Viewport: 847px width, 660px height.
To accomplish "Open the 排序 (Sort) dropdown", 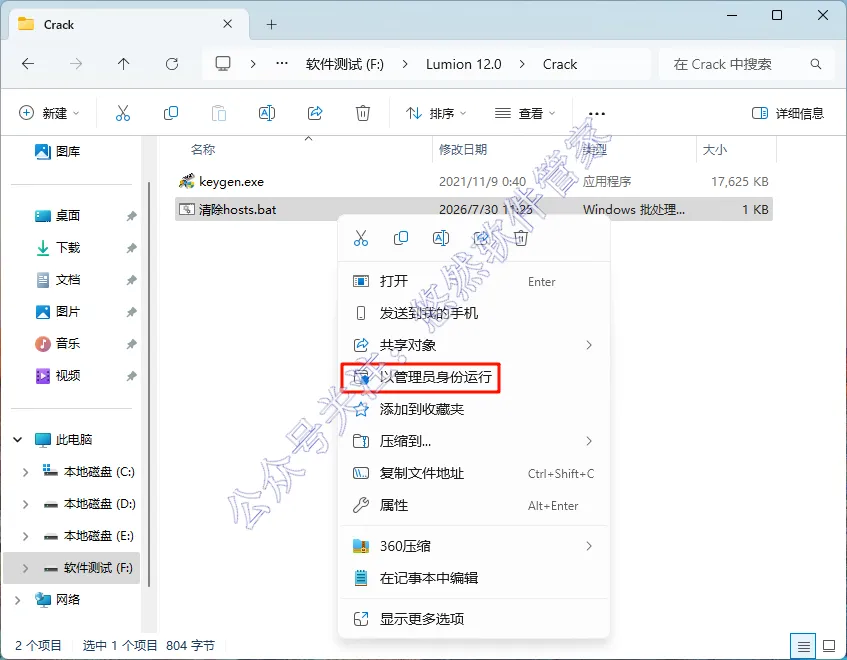I will point(436,113).
